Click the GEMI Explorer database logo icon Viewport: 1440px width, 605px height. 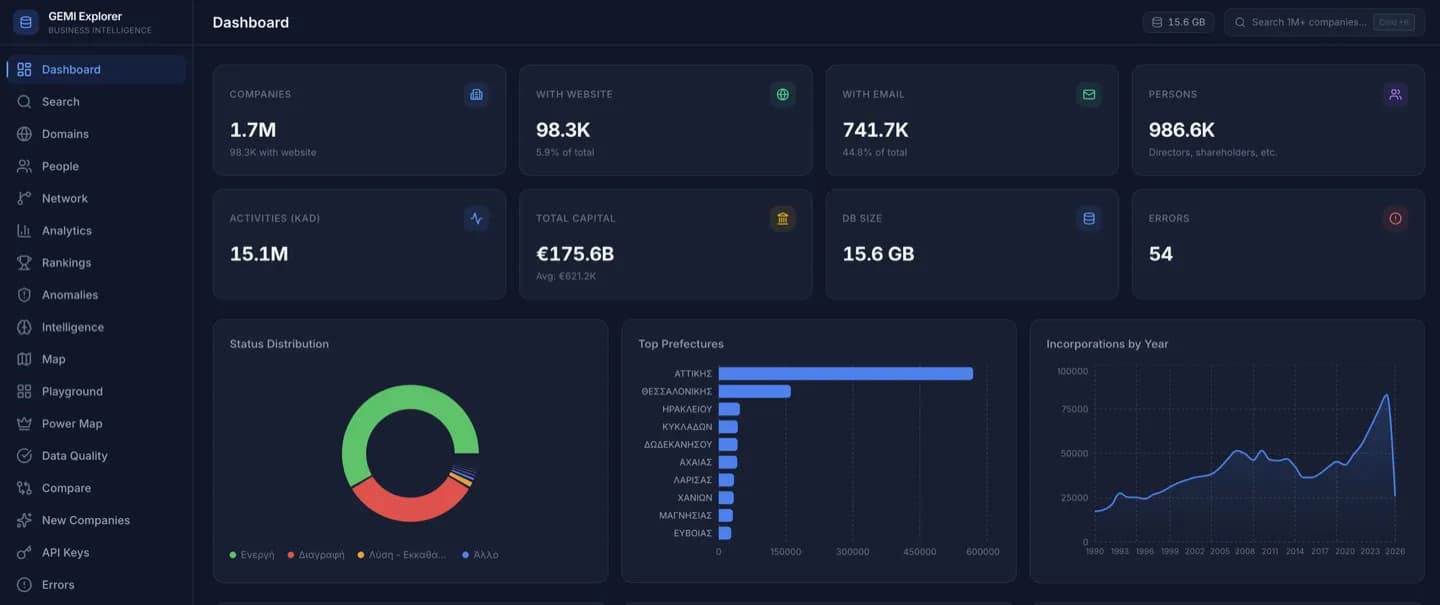25,22
